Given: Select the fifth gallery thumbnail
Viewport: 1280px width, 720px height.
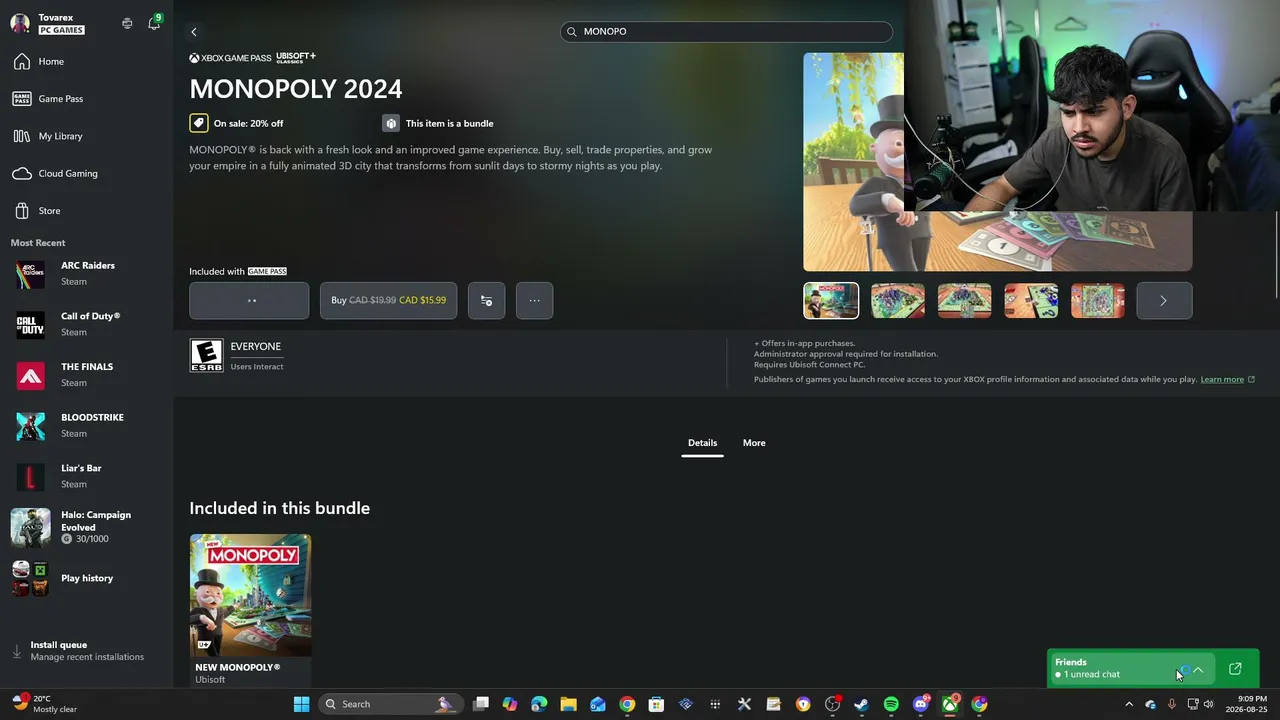Looking at the screenshot, I should [x=1098, y=301].
